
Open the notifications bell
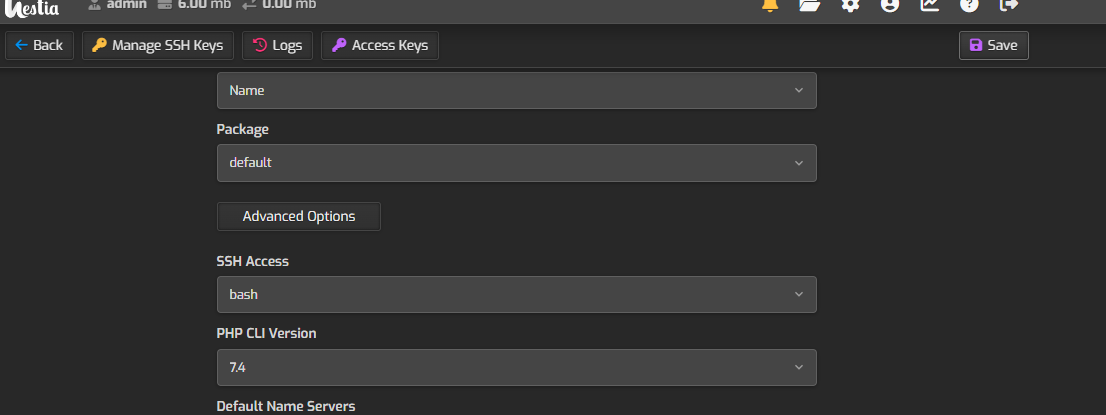pyautogui.click(x=770, y=5)
